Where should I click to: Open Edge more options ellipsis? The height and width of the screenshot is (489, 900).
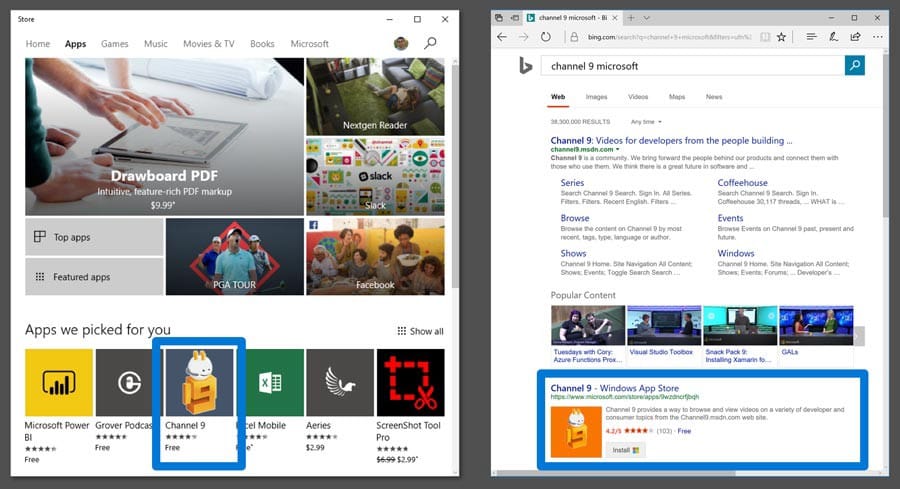tap(878, 37)
